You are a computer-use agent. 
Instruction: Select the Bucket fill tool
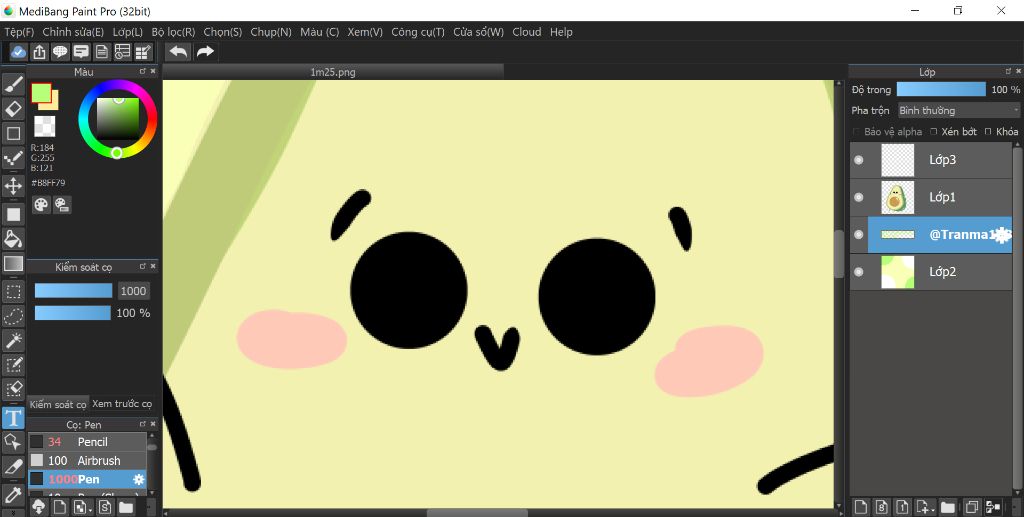point(13,239)
